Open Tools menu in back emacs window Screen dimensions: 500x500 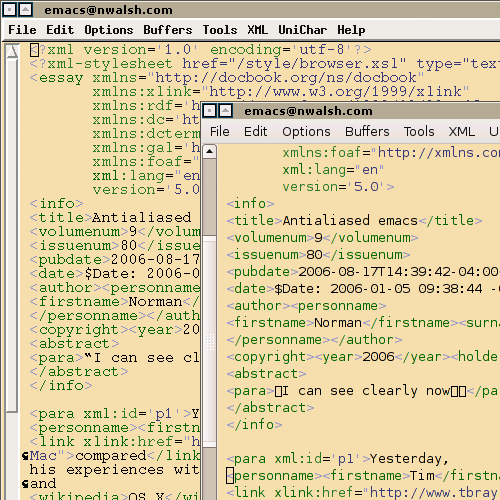click(220, 30)
